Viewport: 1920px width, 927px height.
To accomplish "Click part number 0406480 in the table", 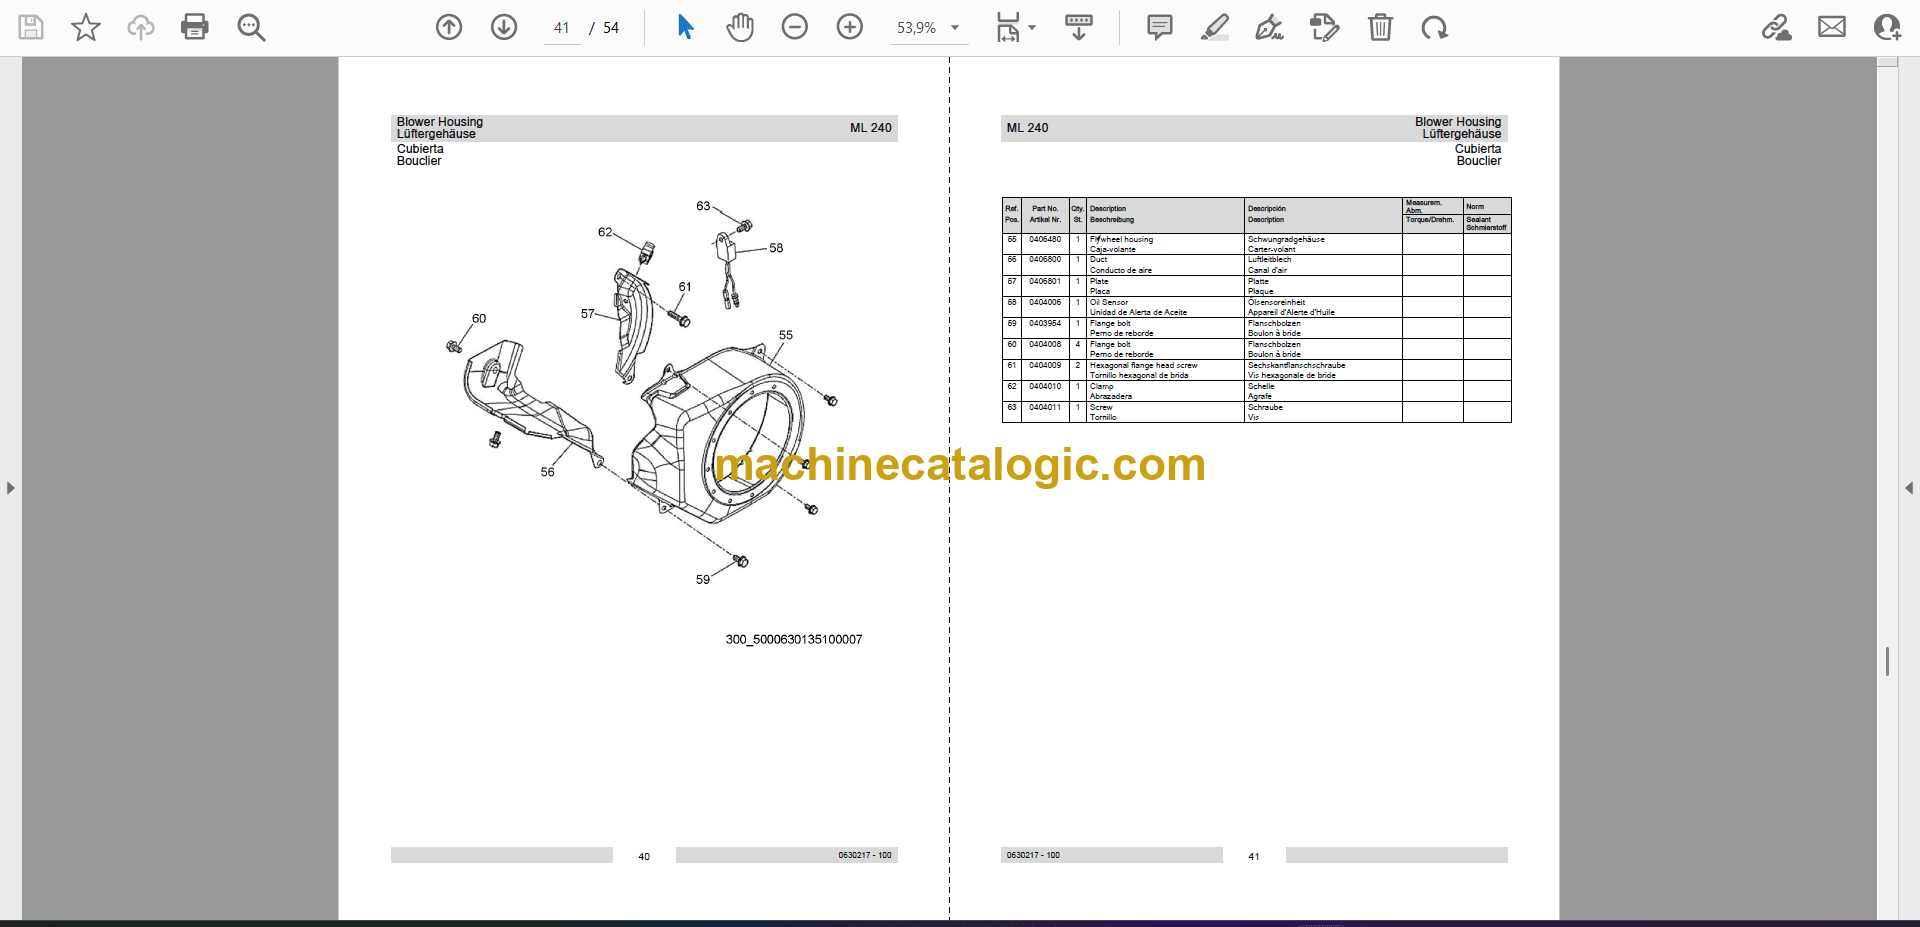I will tap(1045, 240).
